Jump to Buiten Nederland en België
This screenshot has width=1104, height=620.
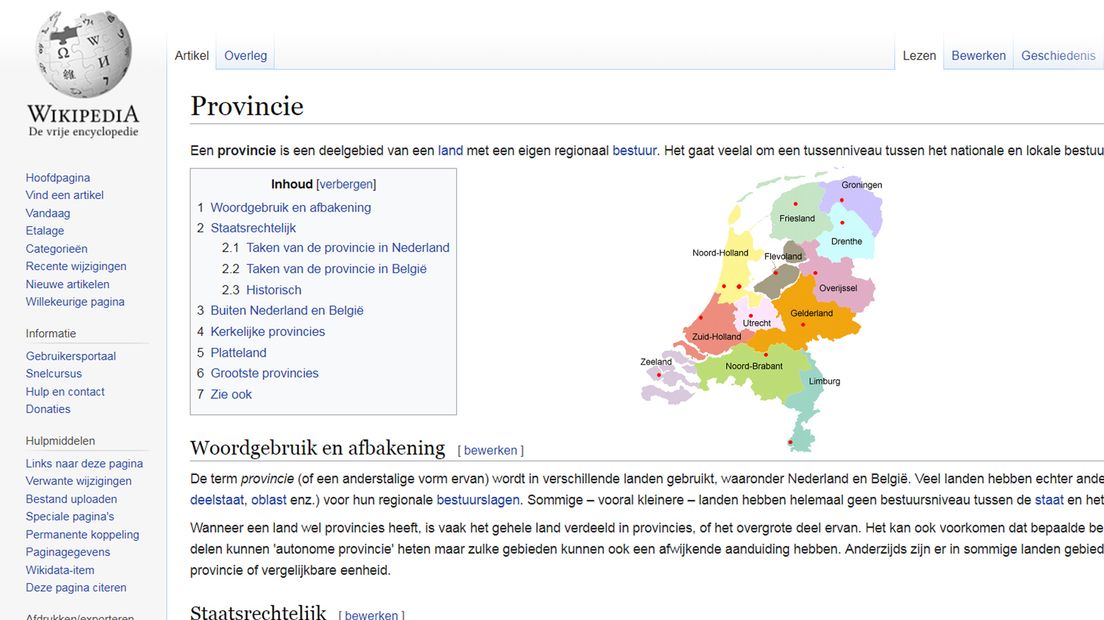[287, 310]
